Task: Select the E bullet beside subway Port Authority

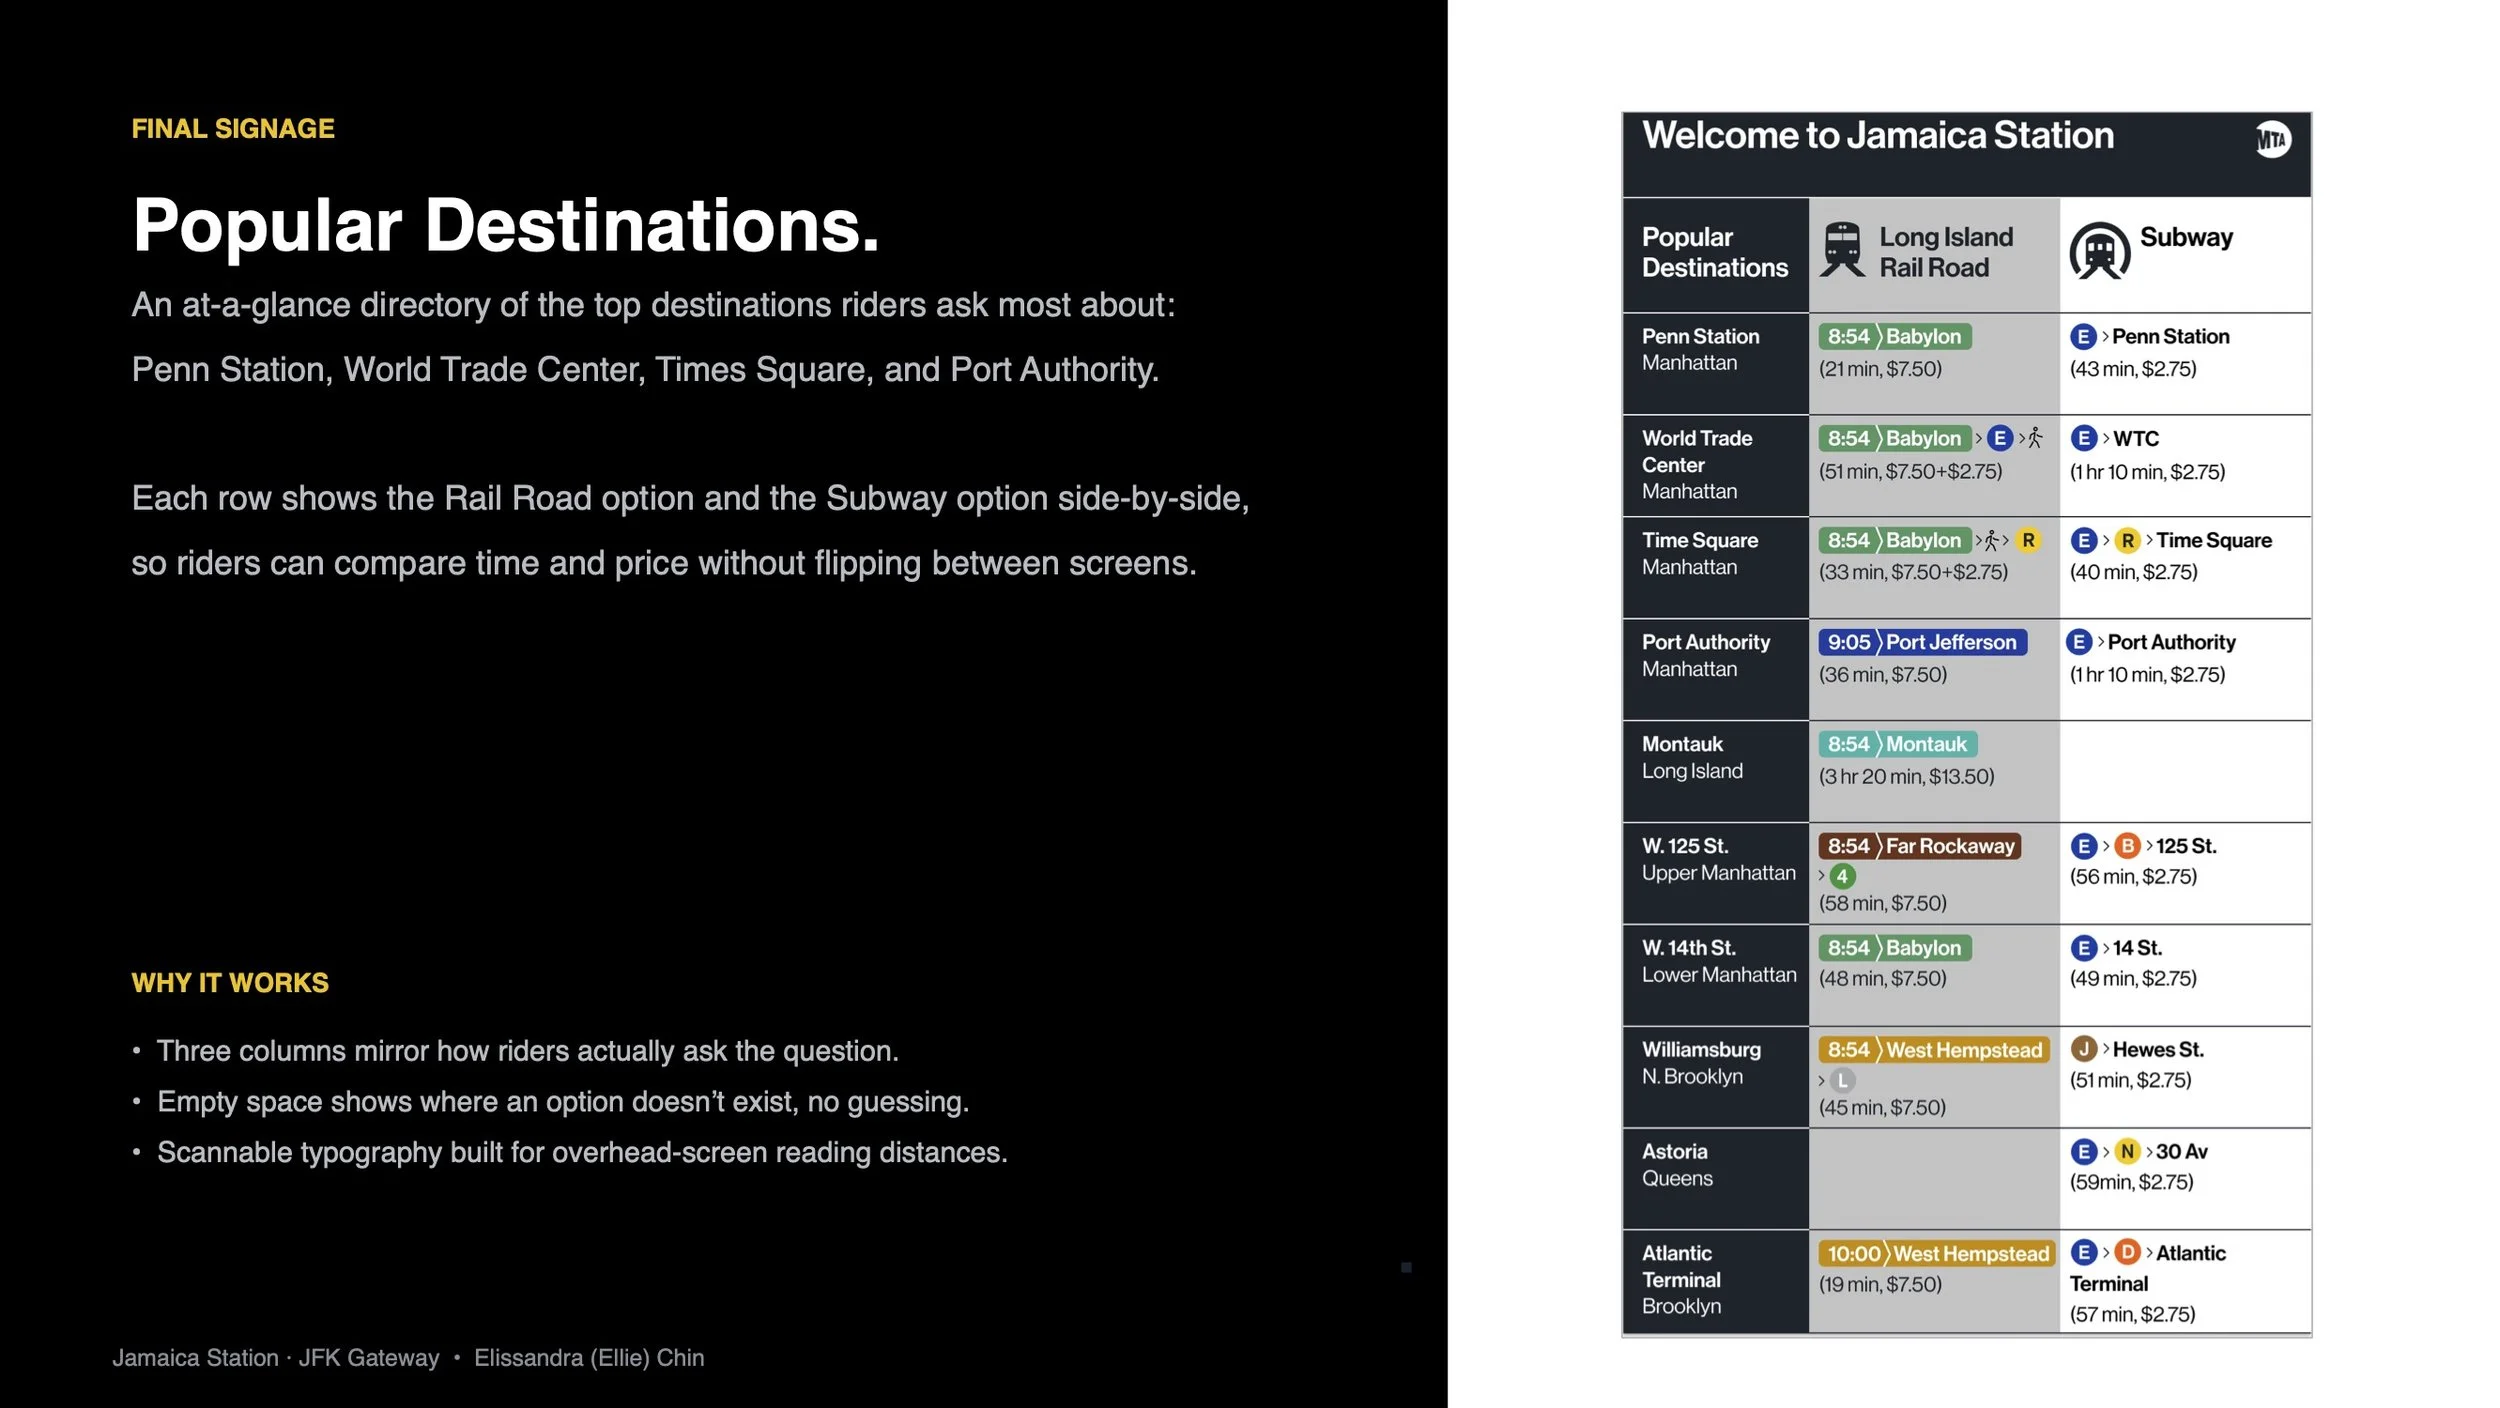Action: (2079, 642)
